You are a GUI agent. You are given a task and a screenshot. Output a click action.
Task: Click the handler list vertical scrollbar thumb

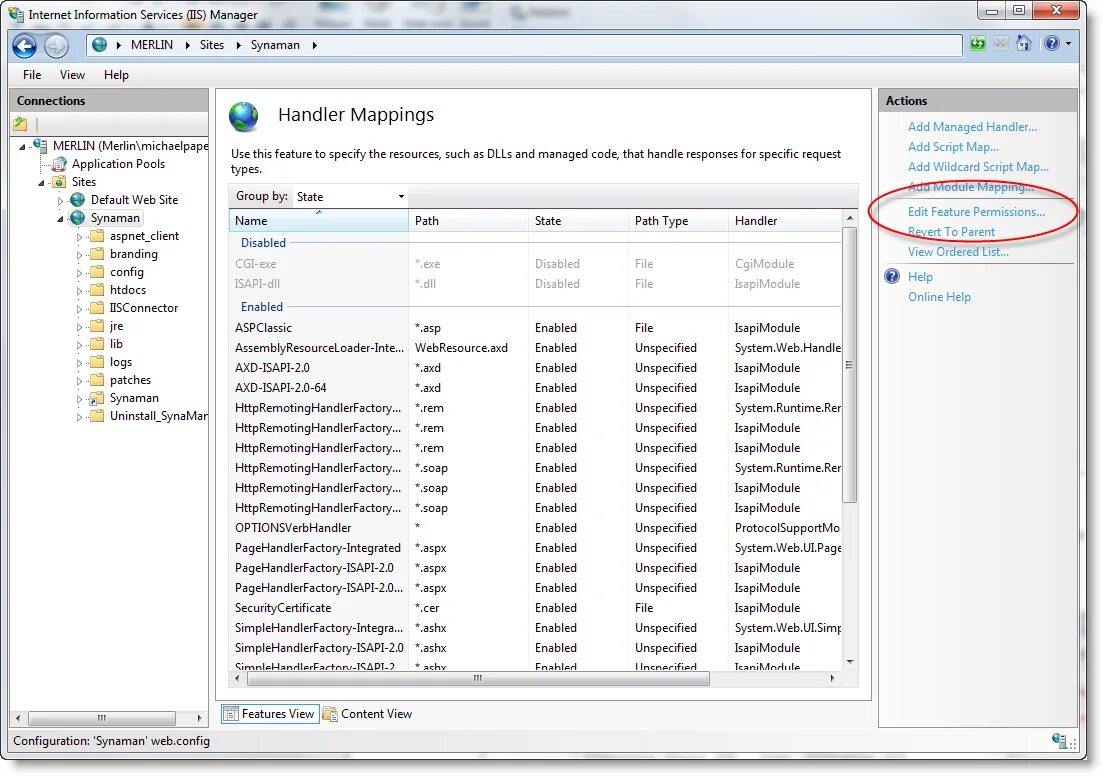(850, 364)
